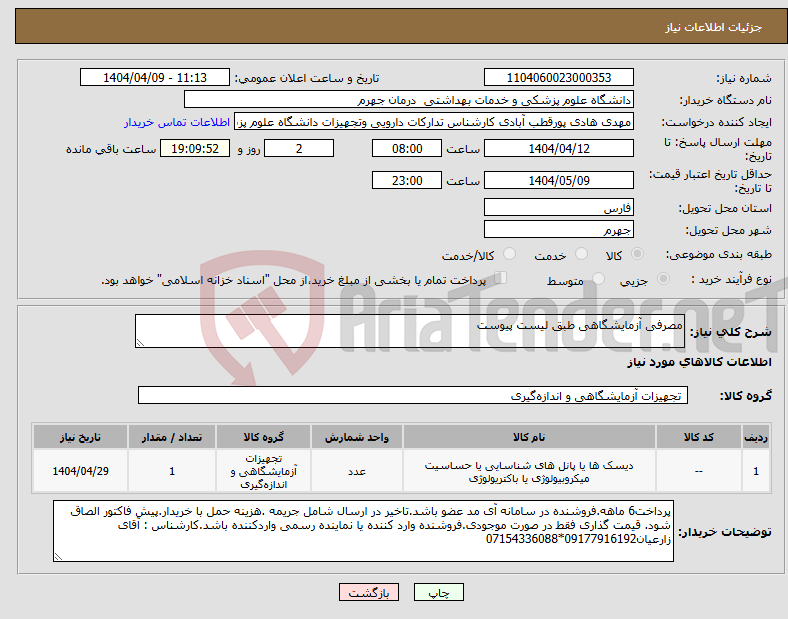Click the delivery province field فارس
Image resolution: width=788 pixels, height=619 pixels.
[x=558, y=208]
